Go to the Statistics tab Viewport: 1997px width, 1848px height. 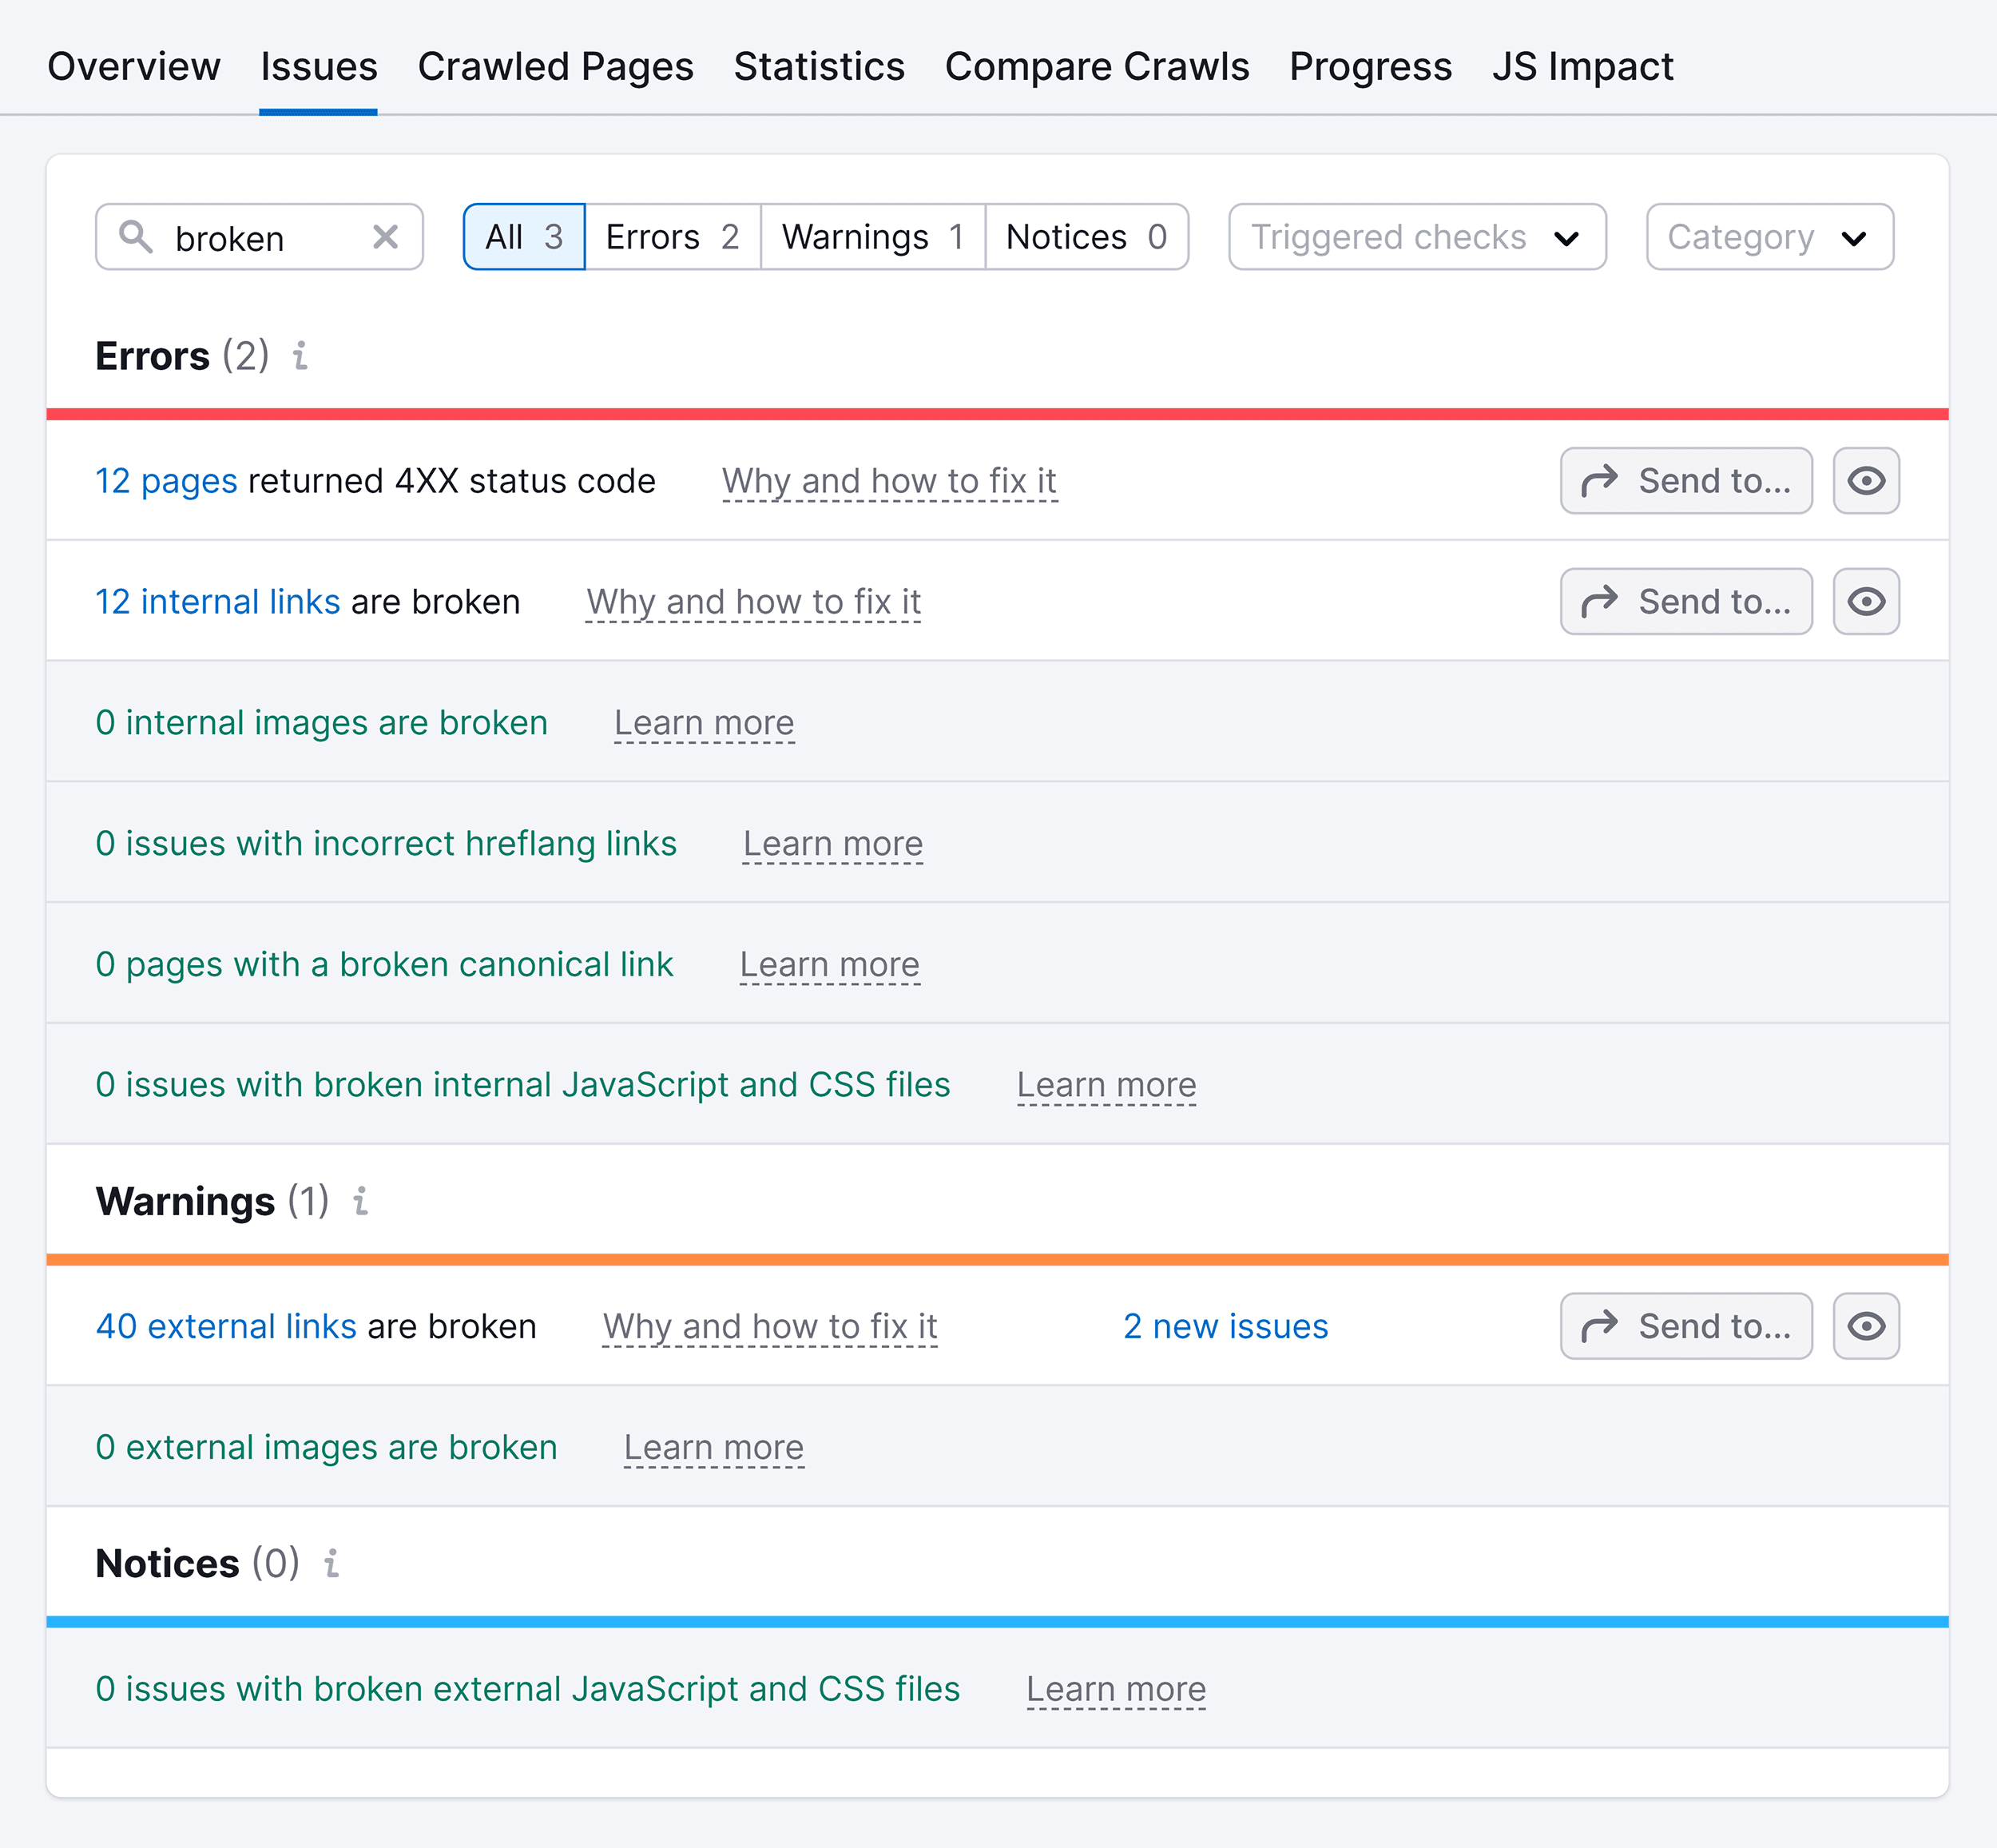point(819,67)
